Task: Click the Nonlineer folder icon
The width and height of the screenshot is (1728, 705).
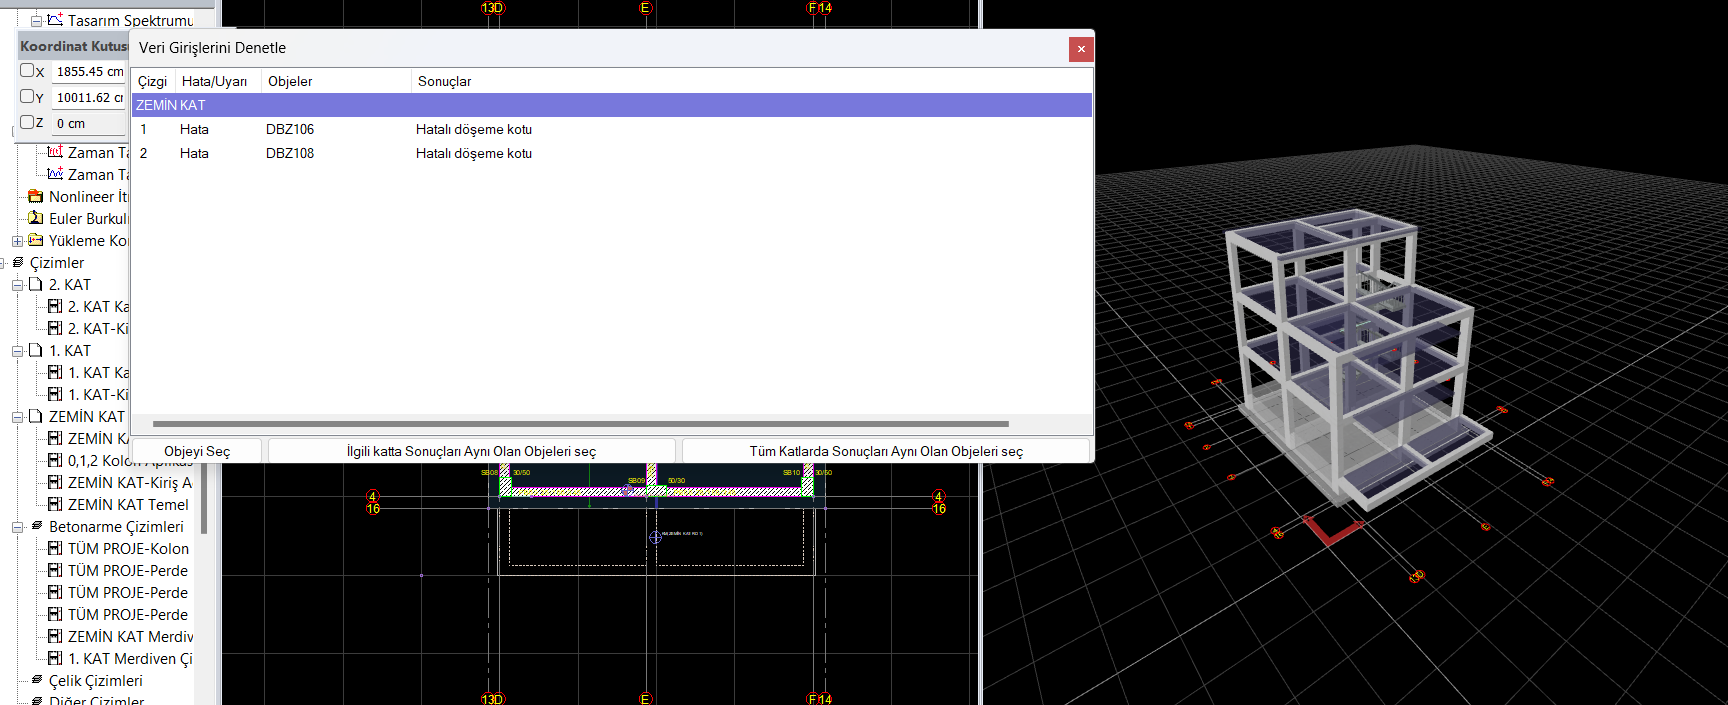Action: point(36,196)
